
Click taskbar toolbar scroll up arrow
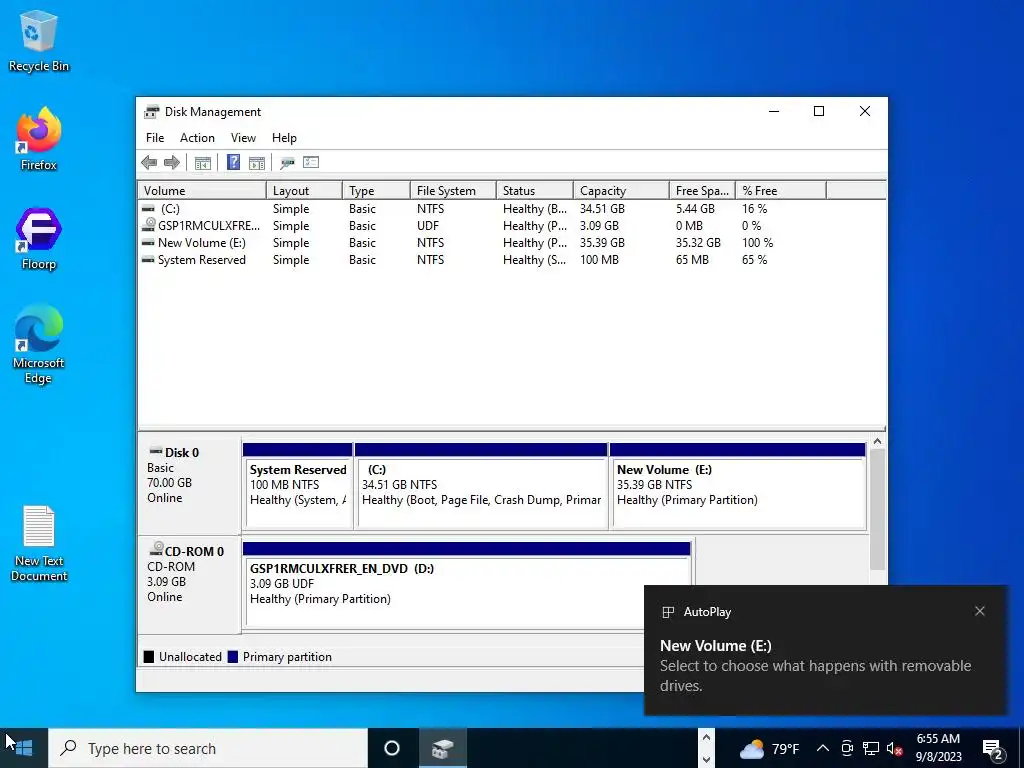click(x=706, y=738)
